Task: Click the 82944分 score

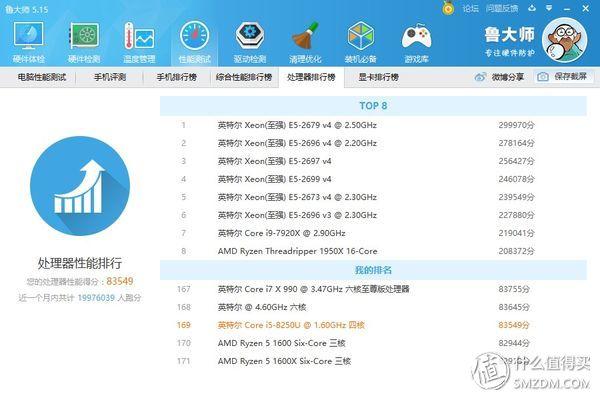Action: pos(514,343)
